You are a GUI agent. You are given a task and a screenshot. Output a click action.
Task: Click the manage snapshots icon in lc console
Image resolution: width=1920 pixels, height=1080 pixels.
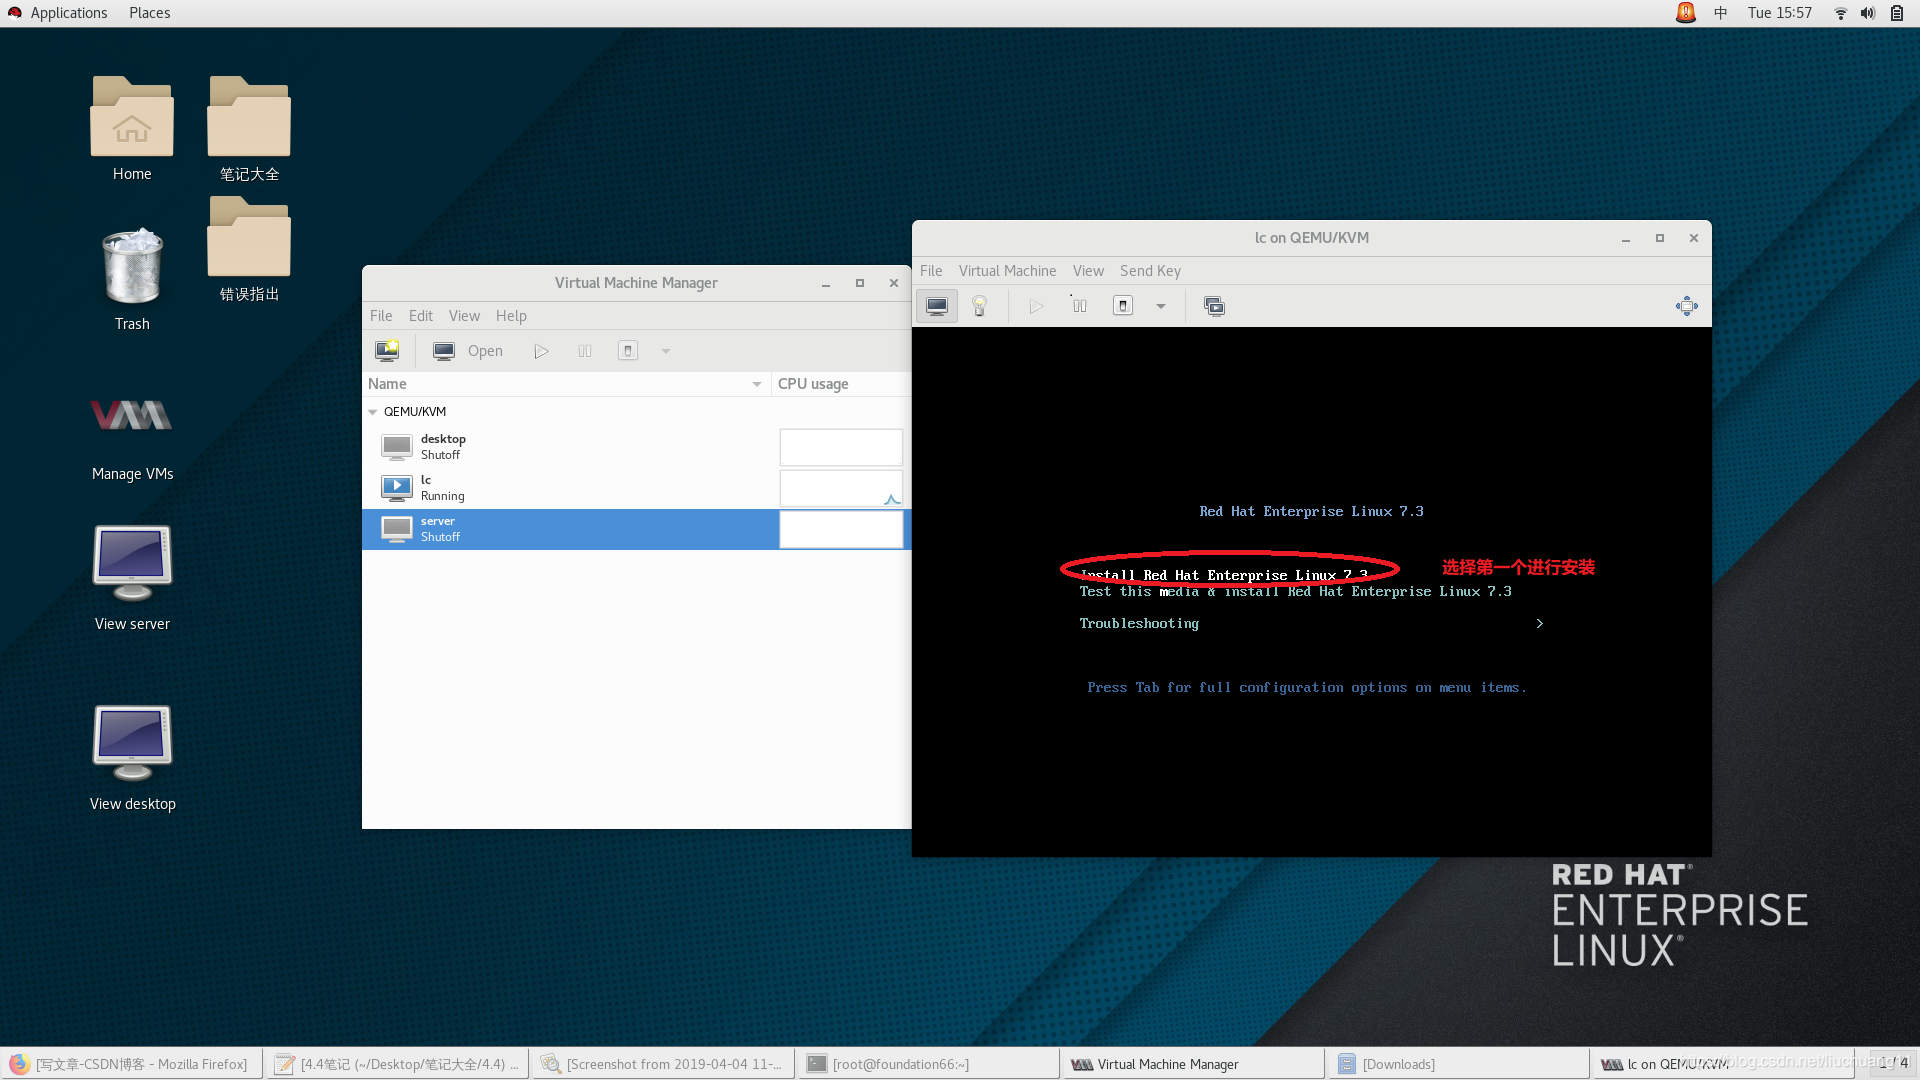[1214, 306]
